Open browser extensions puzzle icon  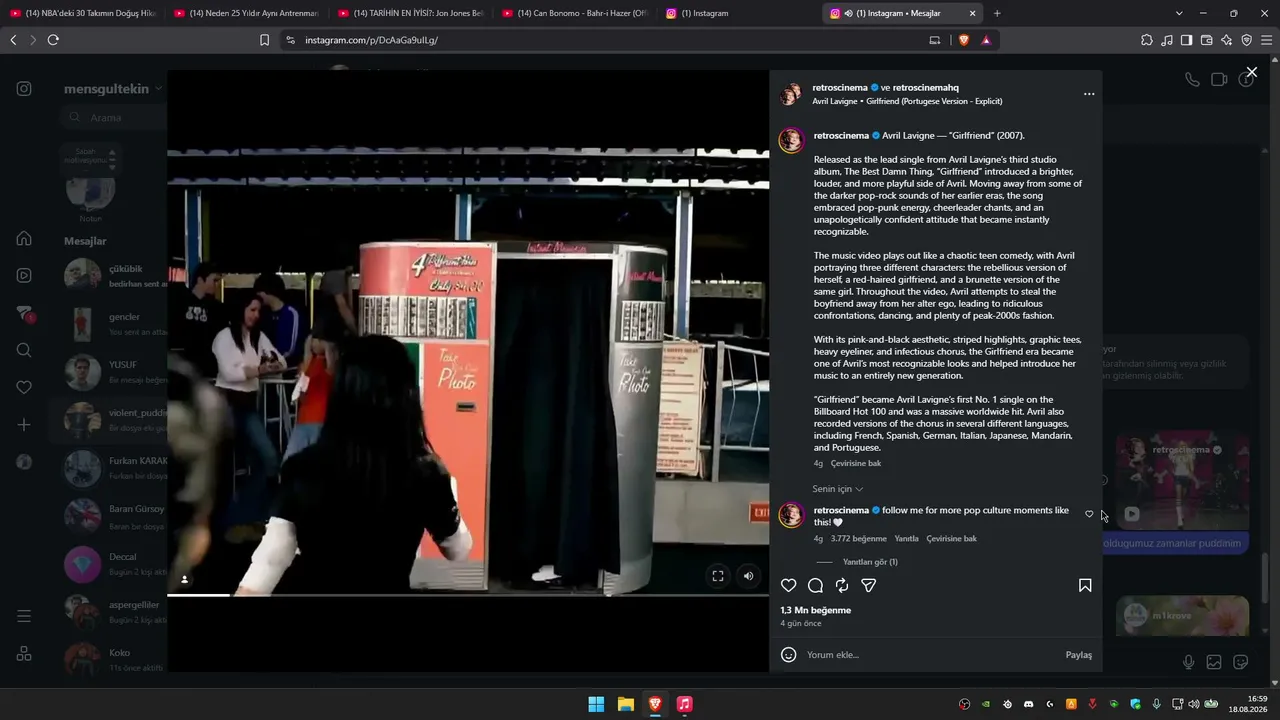1147,40
